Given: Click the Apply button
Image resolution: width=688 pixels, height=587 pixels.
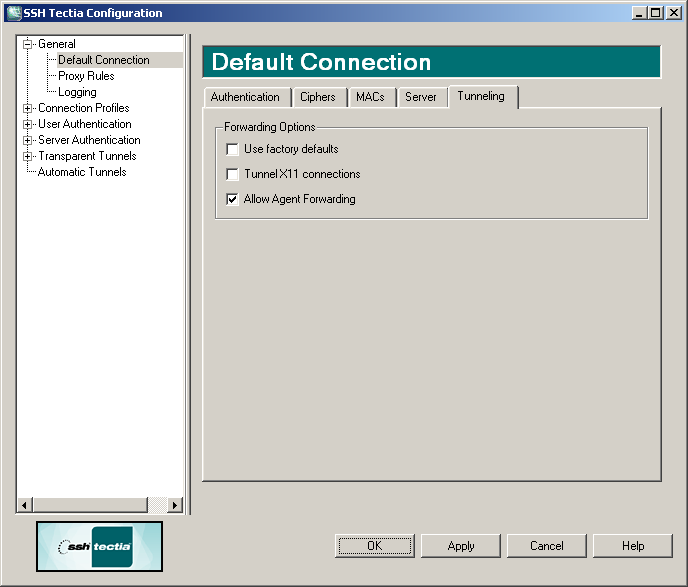Looking at the screenshot, I should pos(461,546).
